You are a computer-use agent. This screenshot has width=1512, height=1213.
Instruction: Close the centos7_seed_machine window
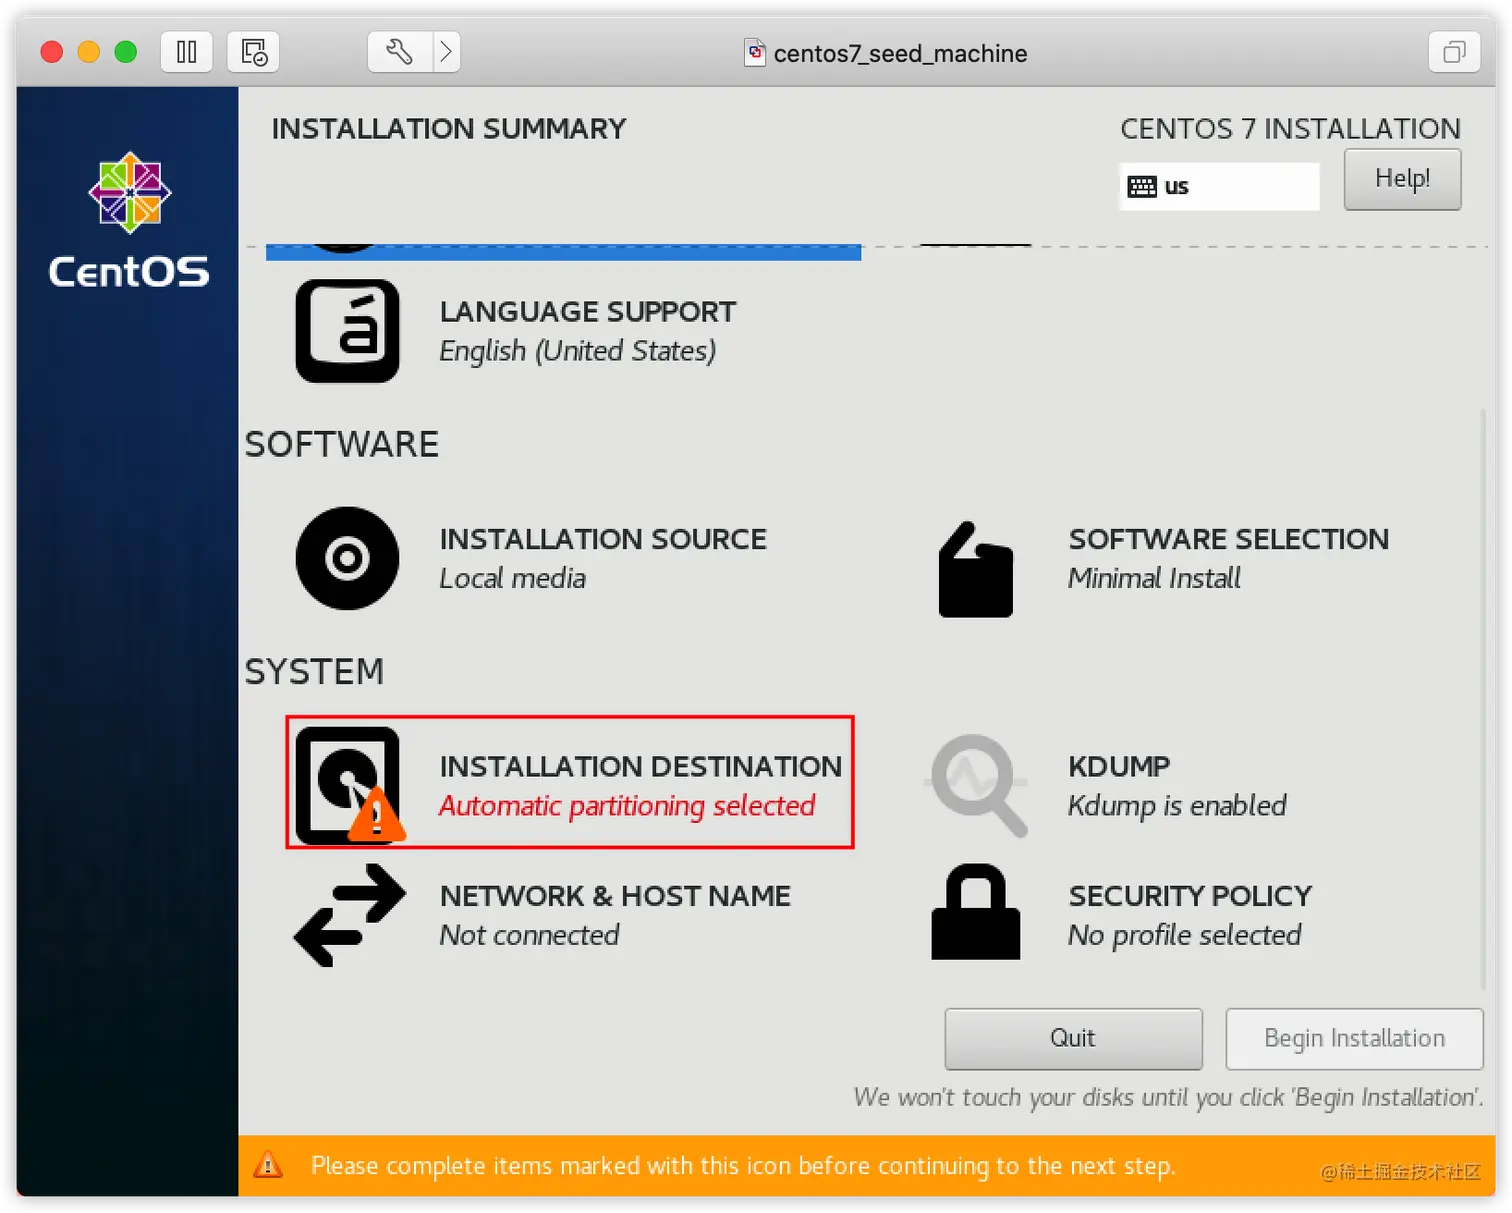tap(52, 52)
